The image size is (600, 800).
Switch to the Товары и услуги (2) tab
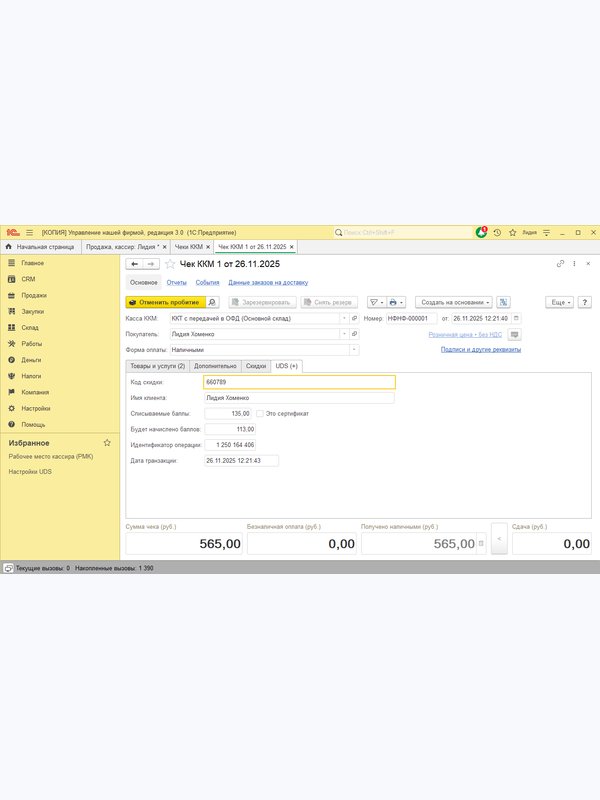158,366
